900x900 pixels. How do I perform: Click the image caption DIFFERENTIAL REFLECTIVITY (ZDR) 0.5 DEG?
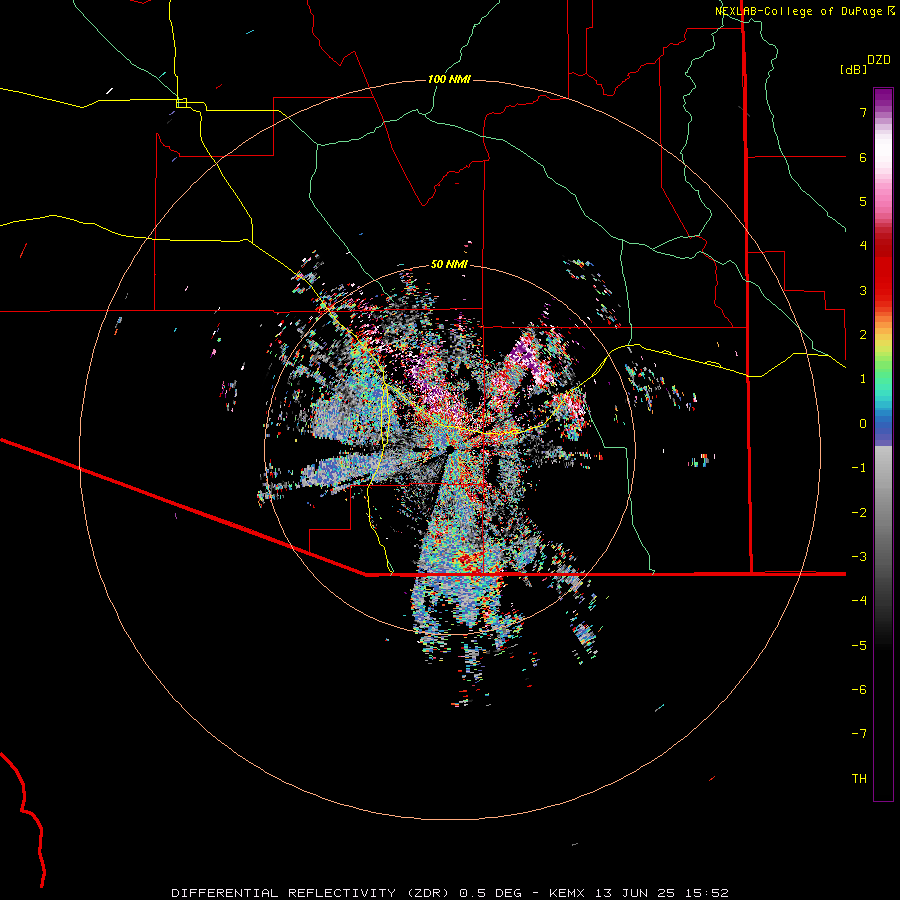coord(346,893)
